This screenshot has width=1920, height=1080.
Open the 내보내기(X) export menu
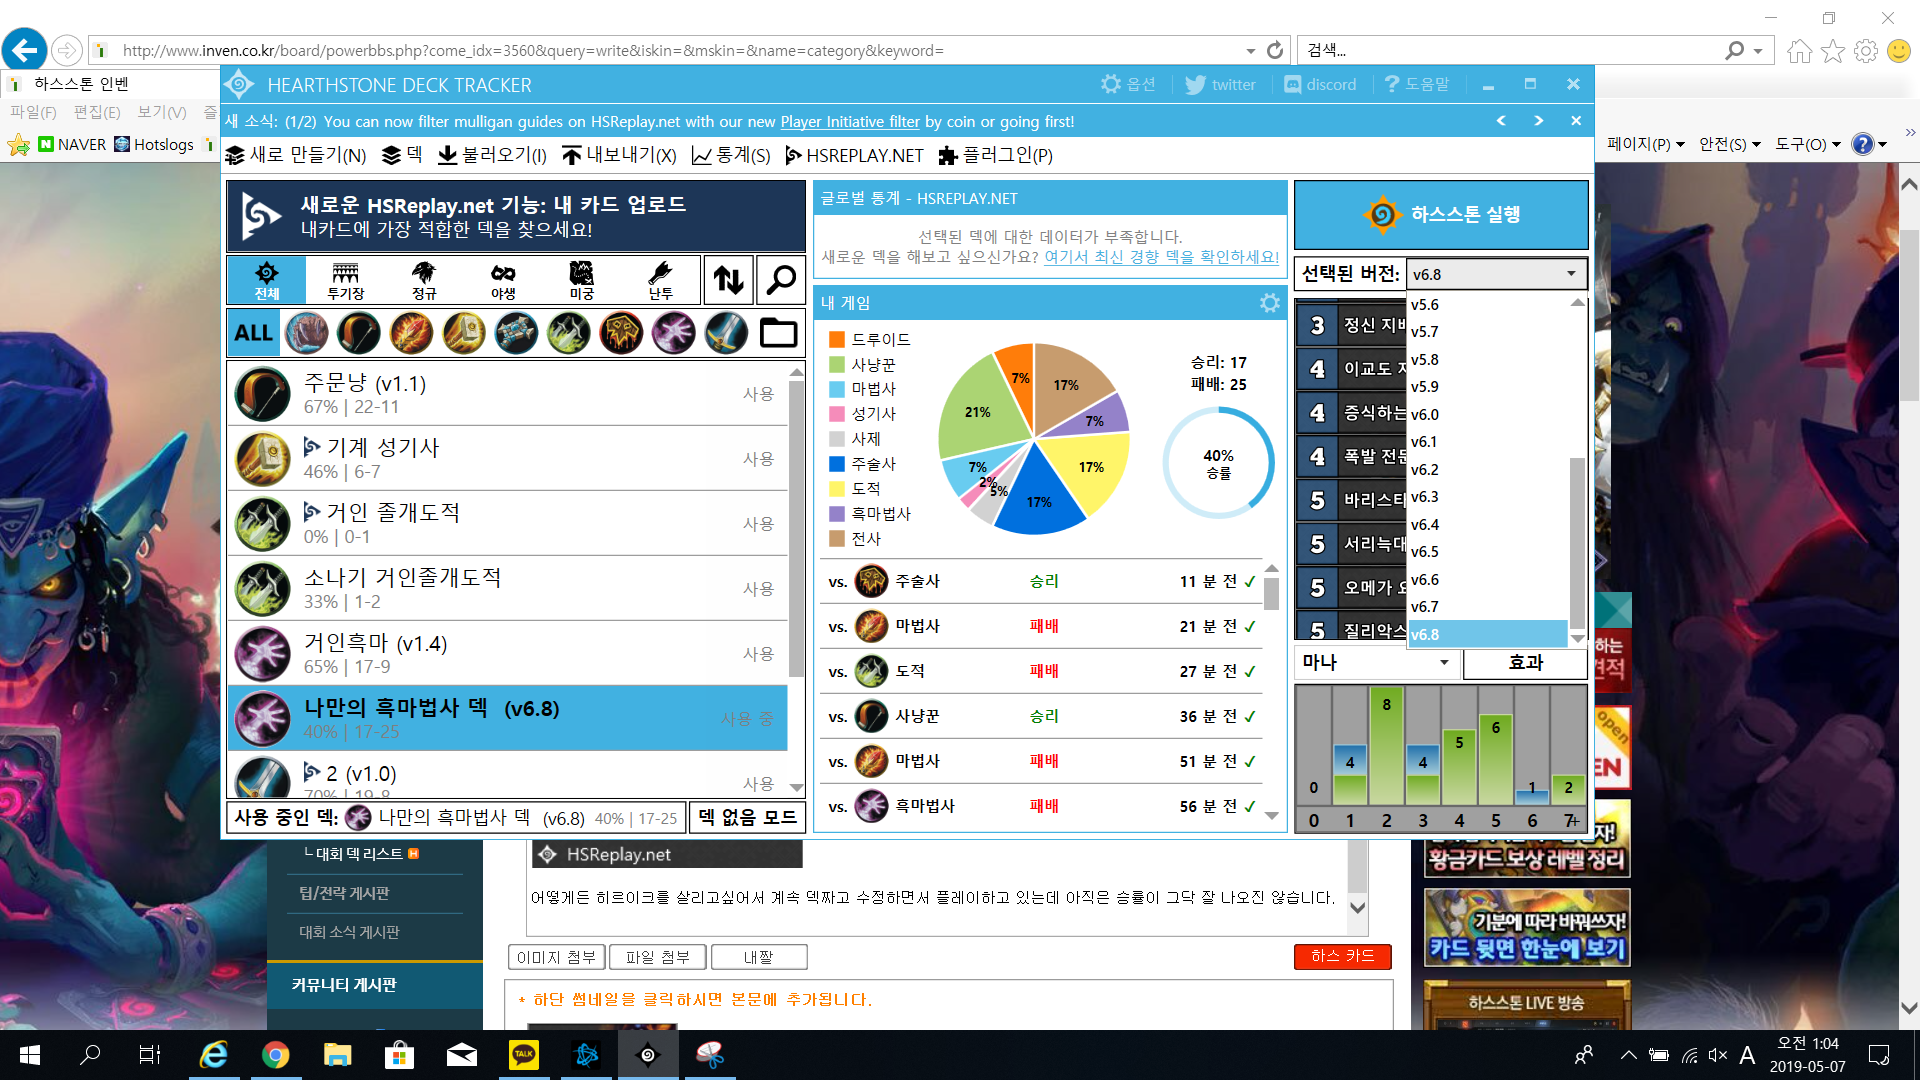click(x=619, y=155)
